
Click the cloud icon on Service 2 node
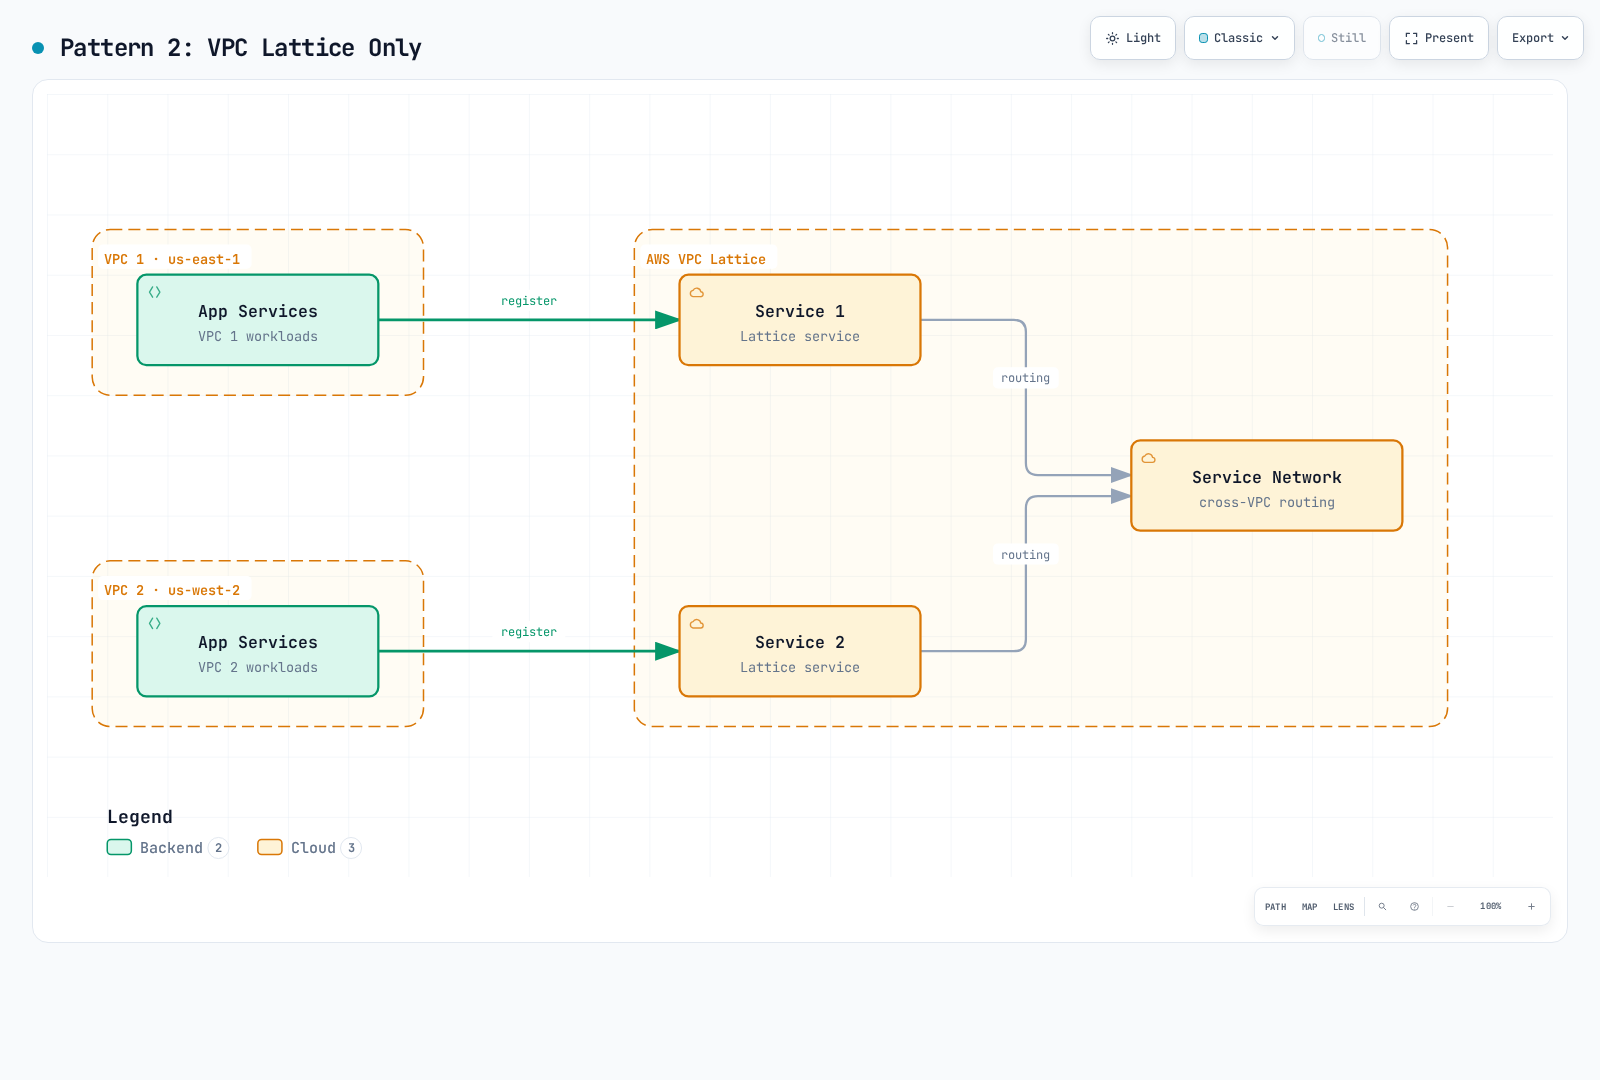click(697, 624)
